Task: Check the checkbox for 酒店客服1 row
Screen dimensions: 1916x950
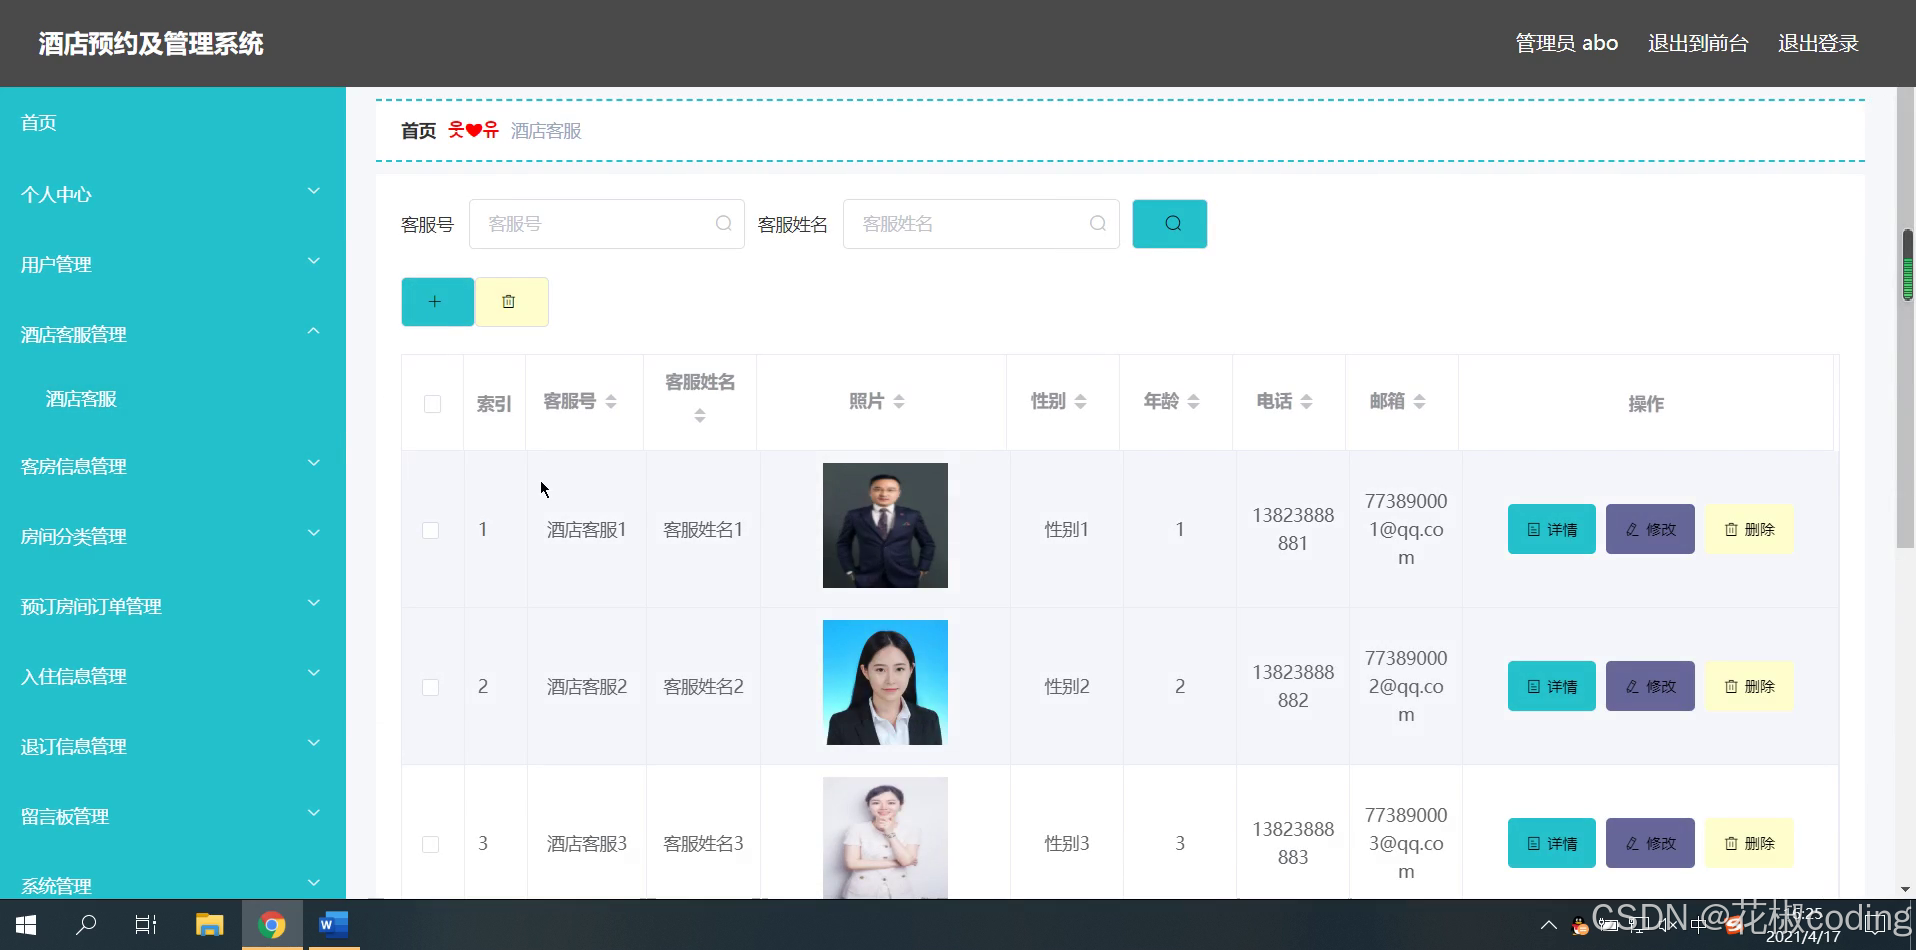Action: click(431, 530)
